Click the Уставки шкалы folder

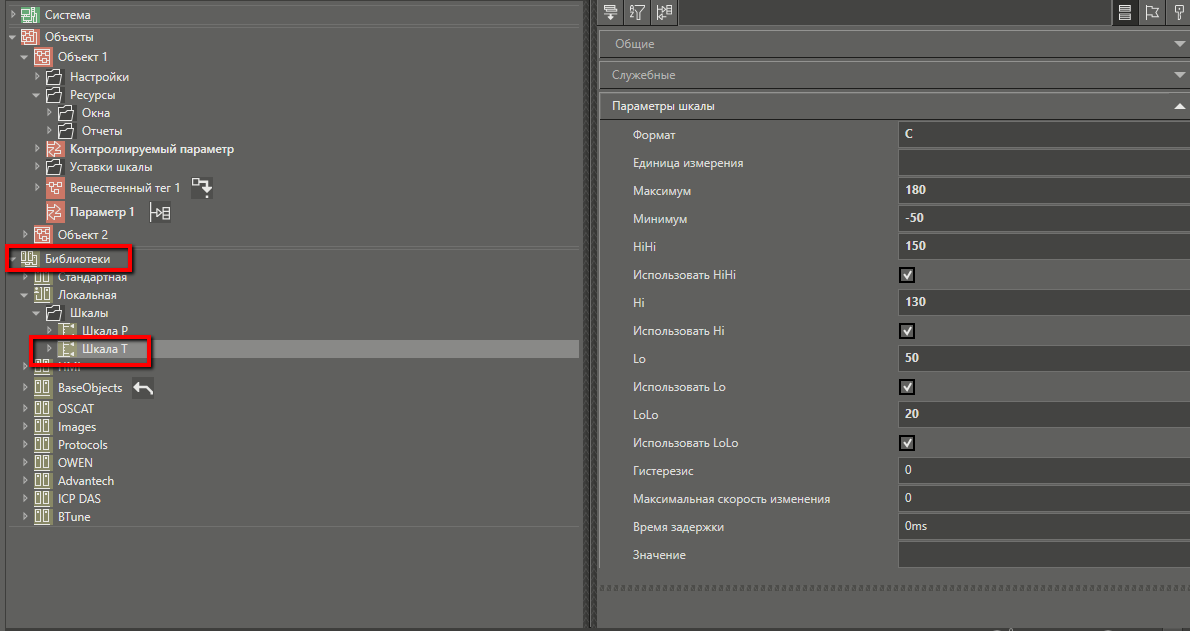110,167
